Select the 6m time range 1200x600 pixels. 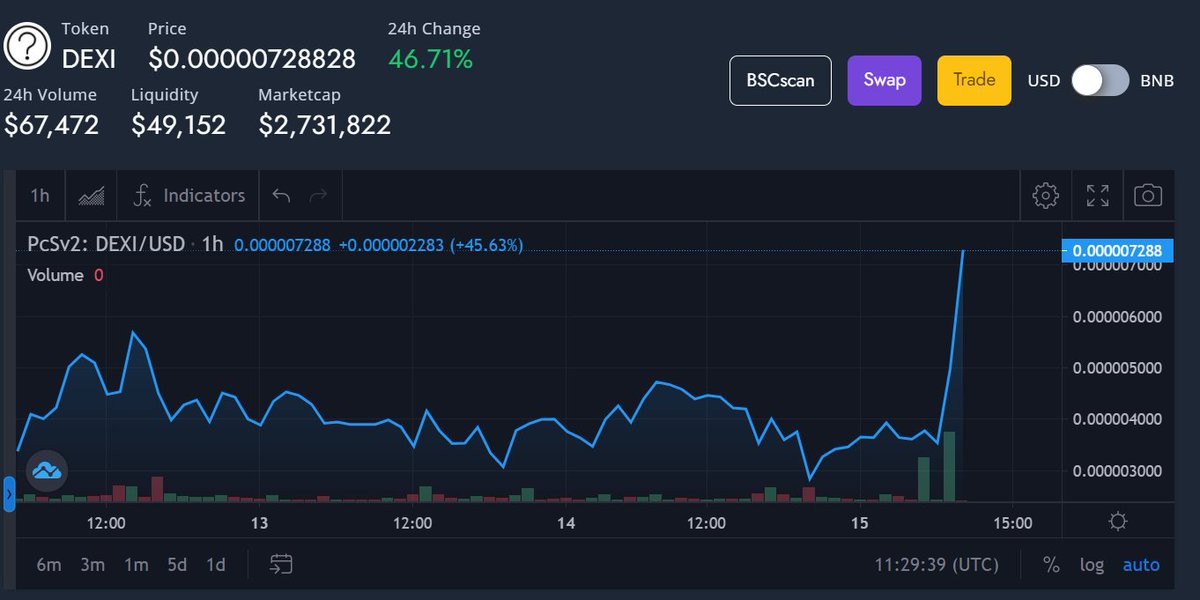tap(48, 565)
